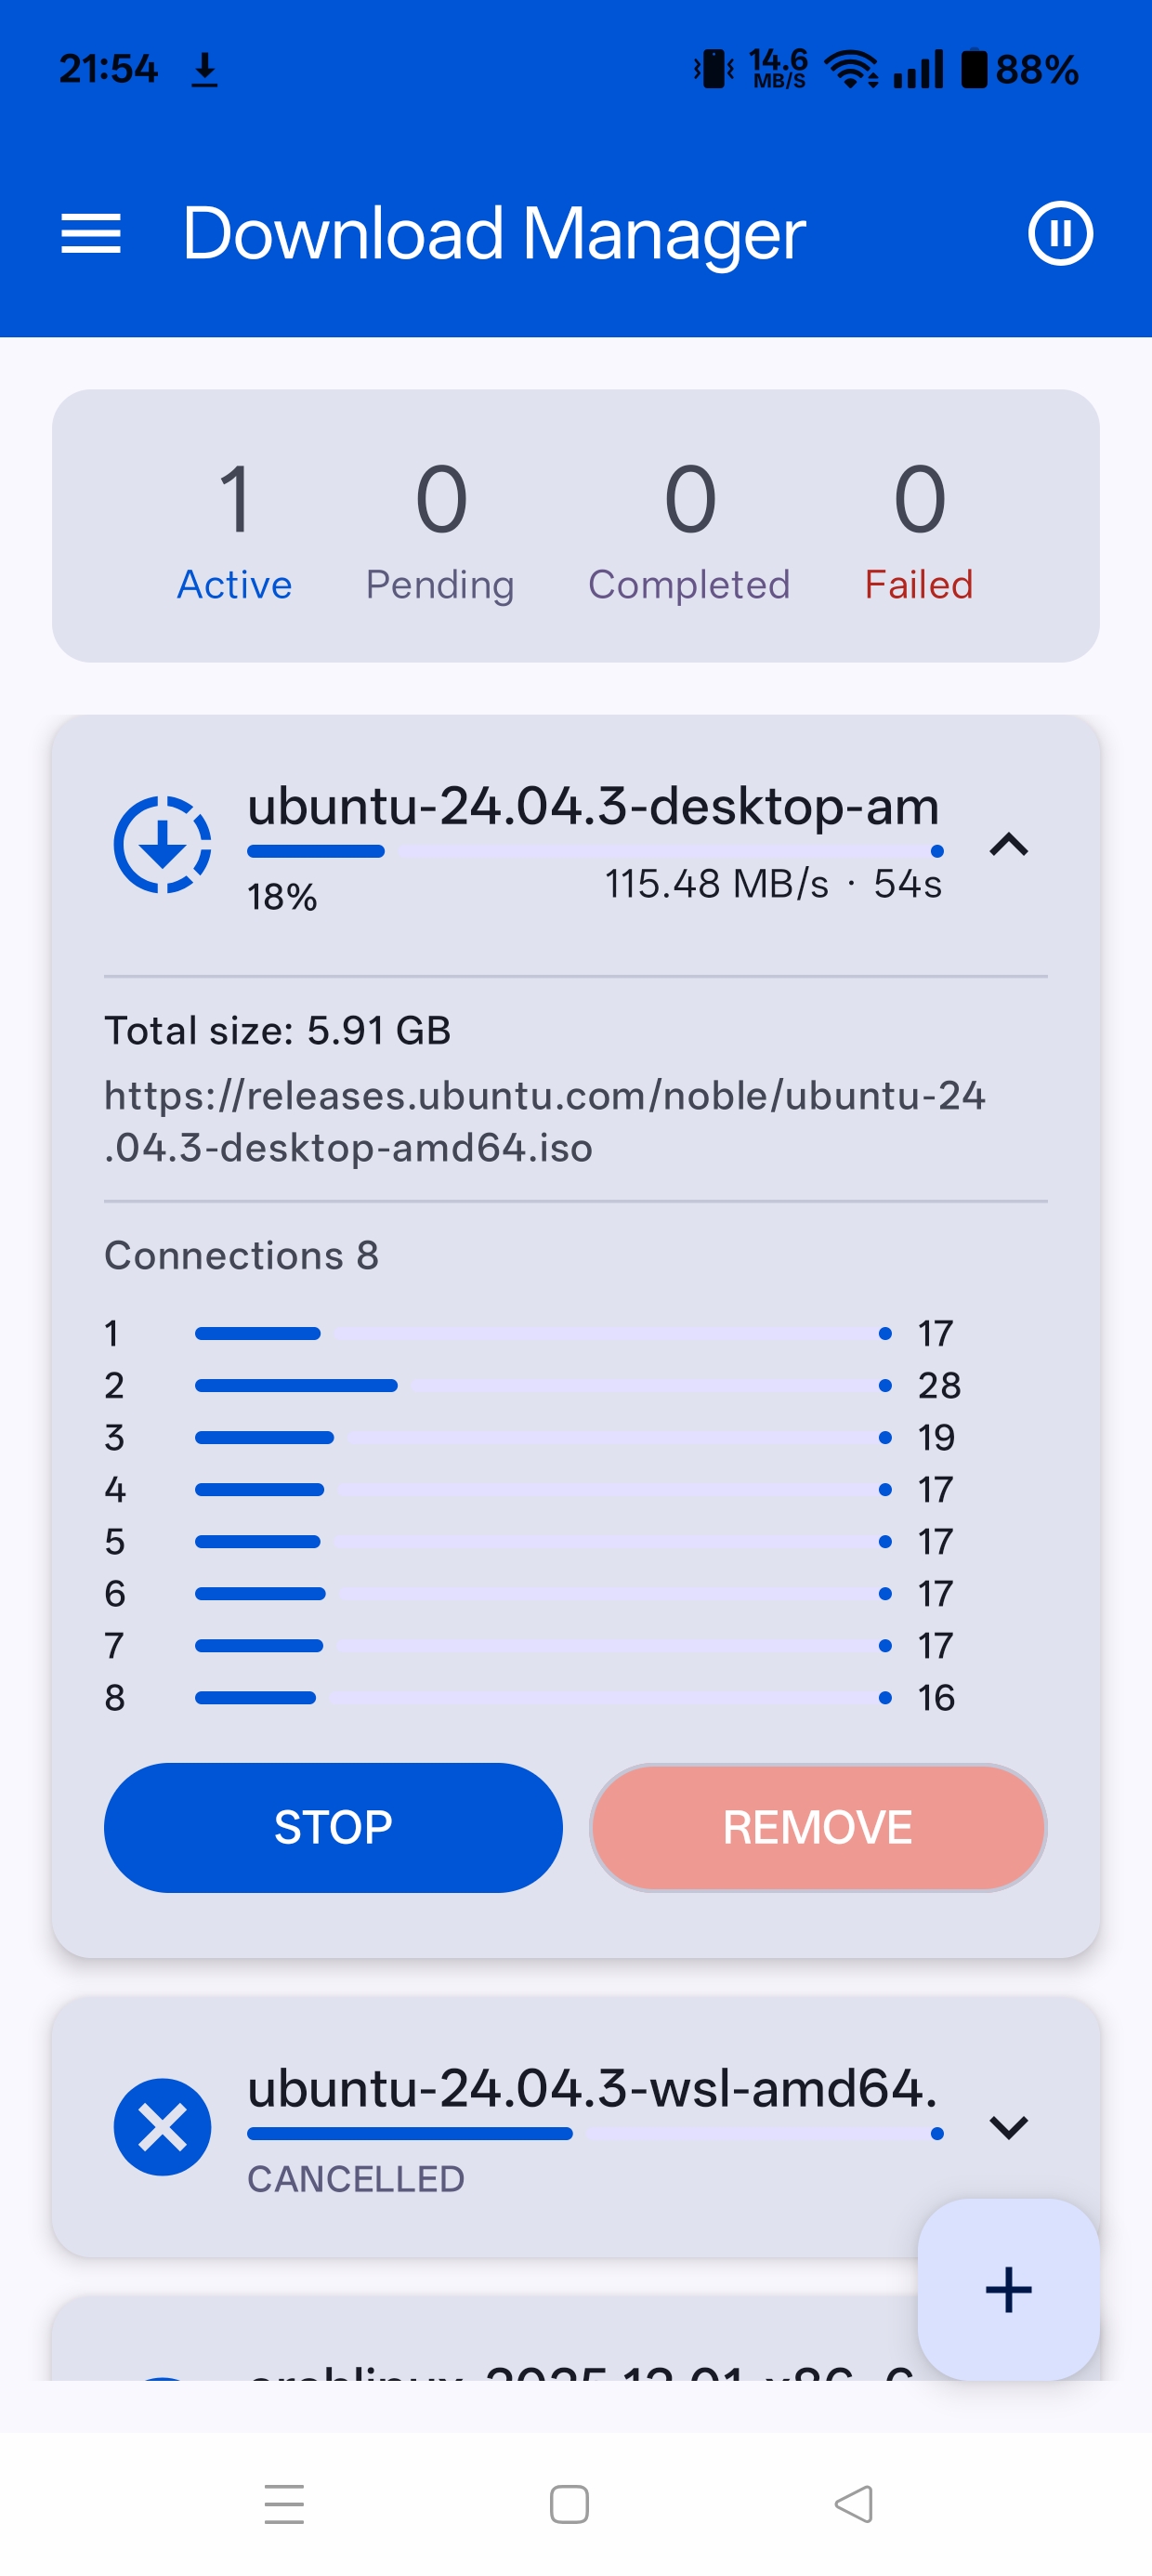Collapse the ubuntu desktop download details
This screenshot has height=2576, width=1152.
(x=1008, y=845)
